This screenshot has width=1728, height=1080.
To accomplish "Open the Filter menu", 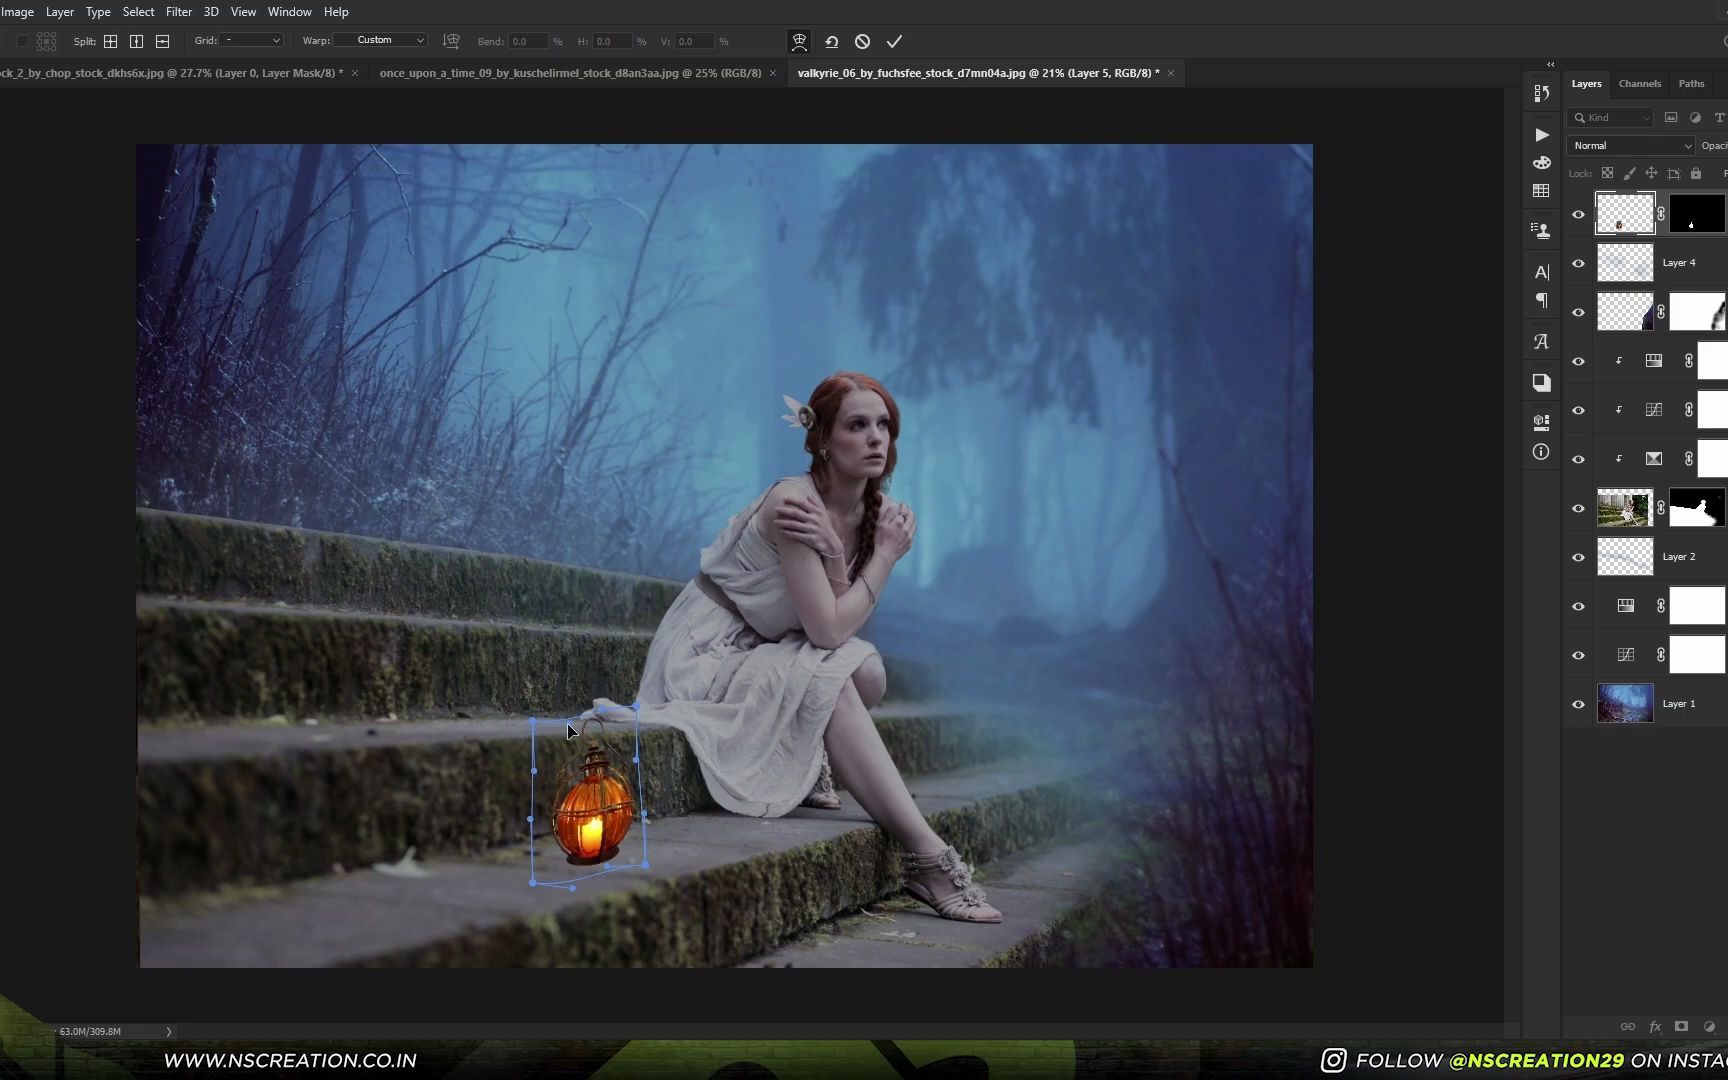I will (x=179, y=12).
